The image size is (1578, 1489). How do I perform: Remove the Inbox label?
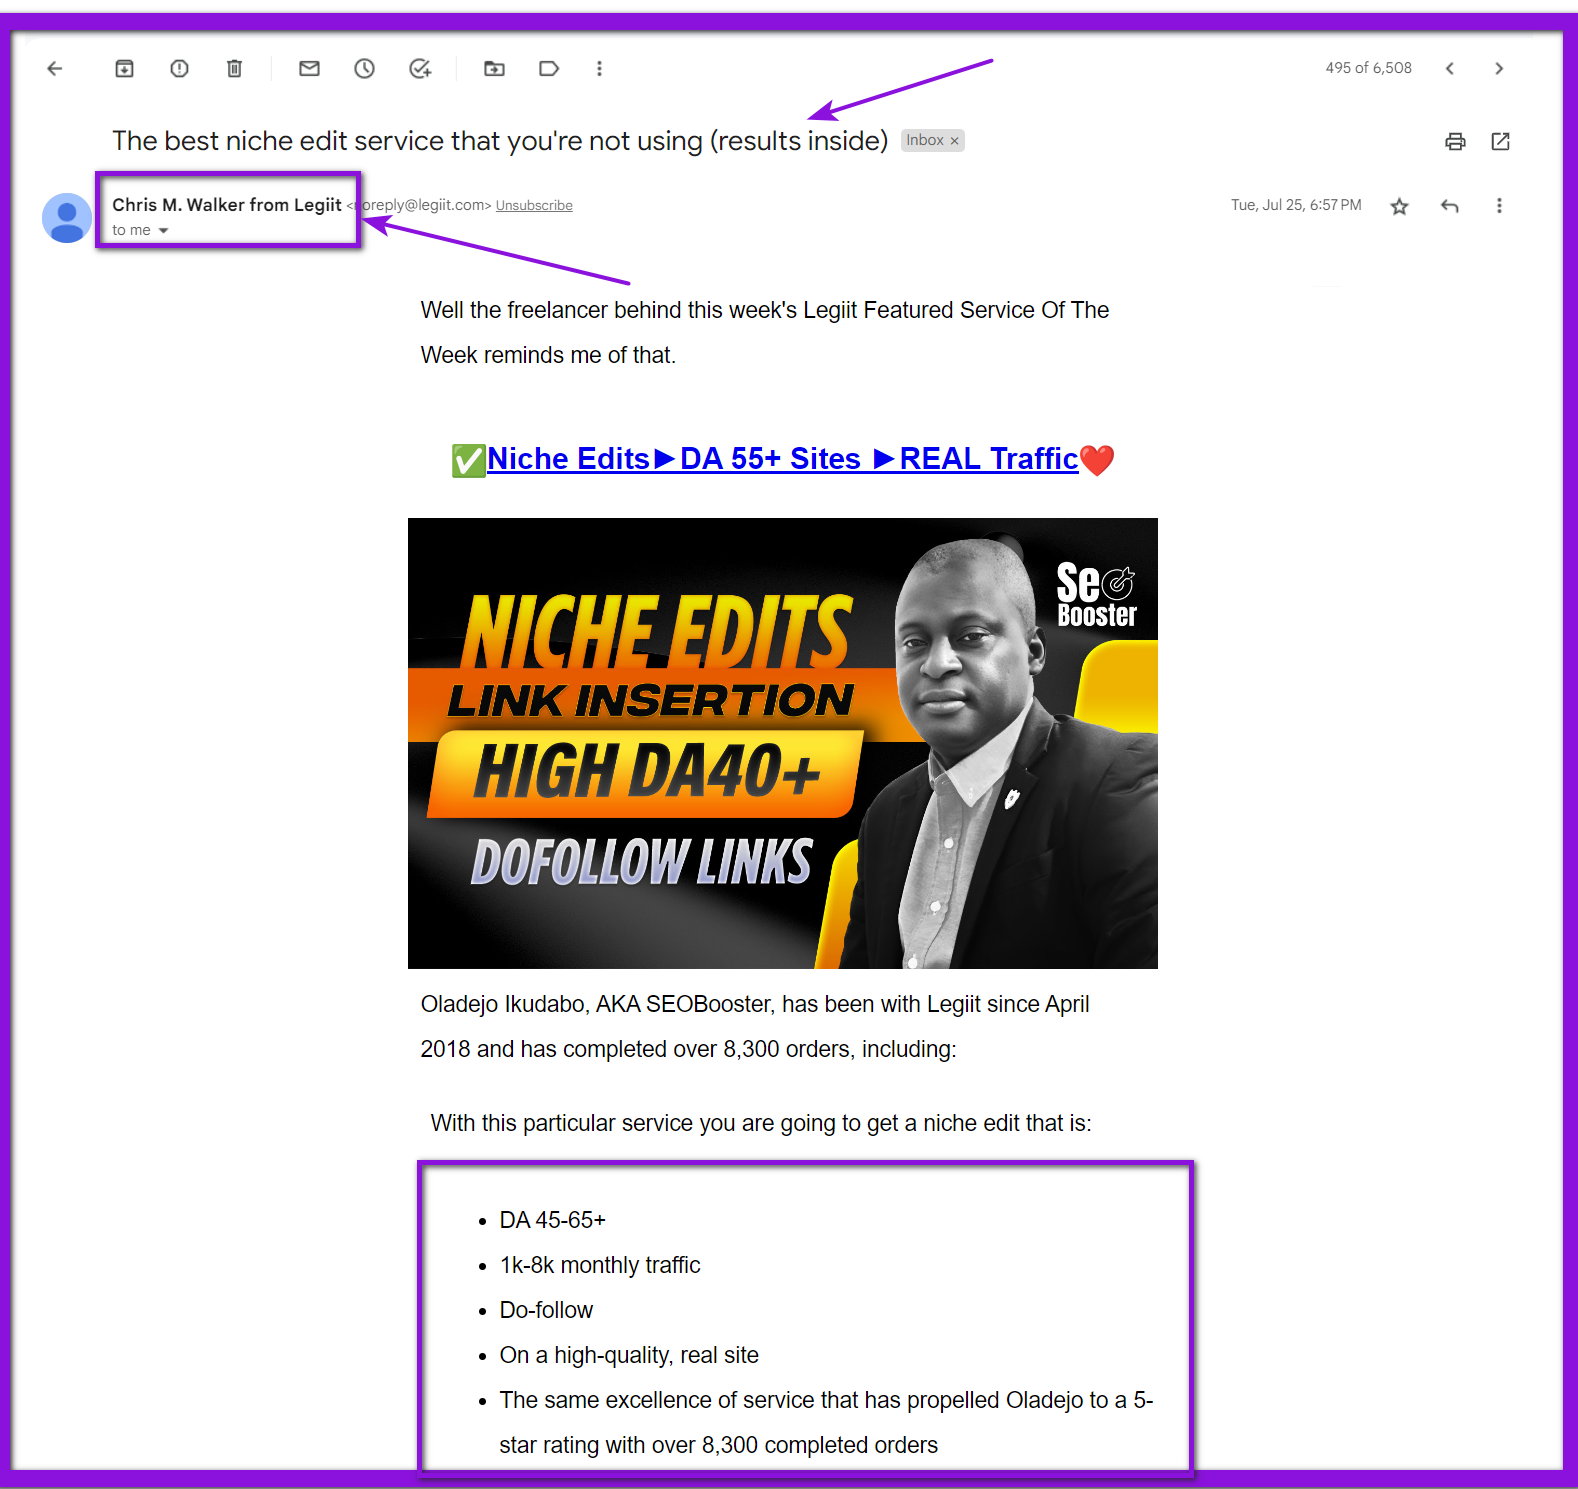tap(955, 141)
